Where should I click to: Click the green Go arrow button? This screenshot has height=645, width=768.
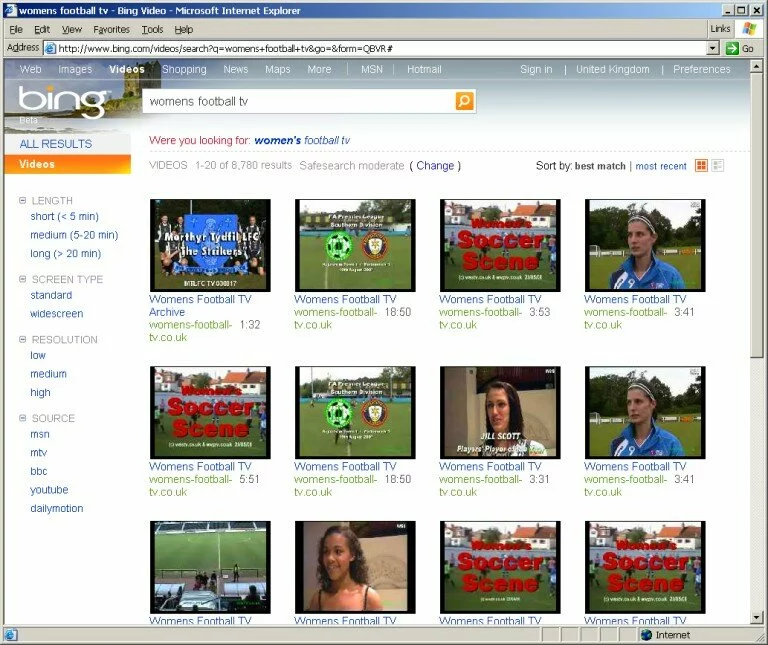pos(732,48)
